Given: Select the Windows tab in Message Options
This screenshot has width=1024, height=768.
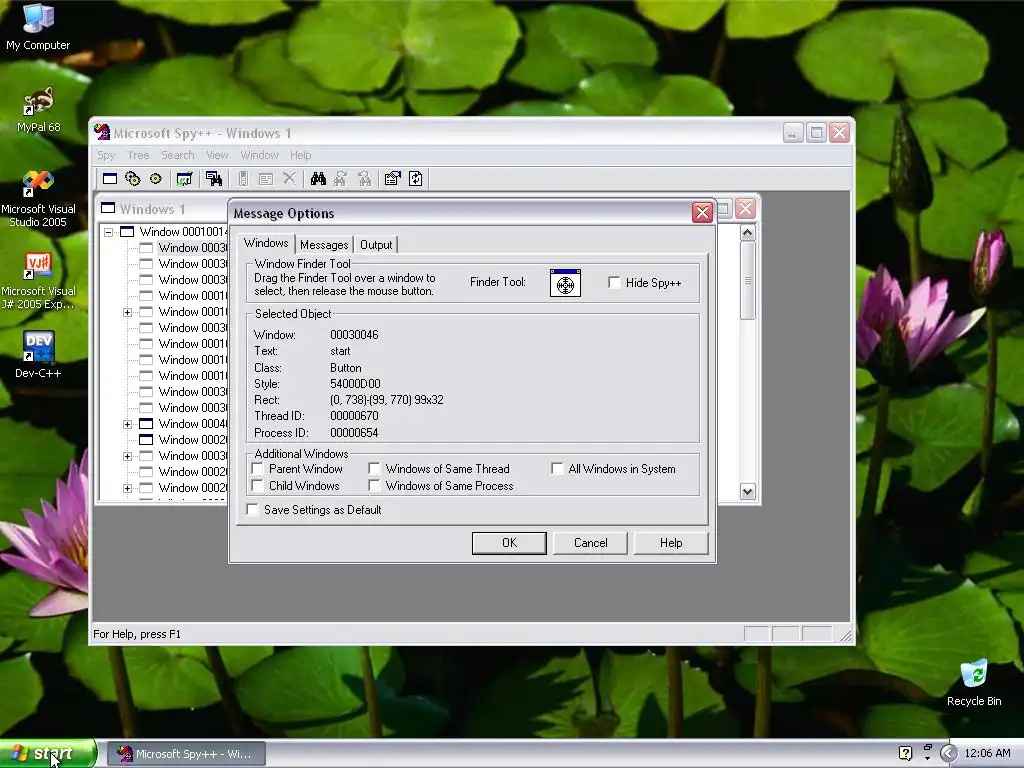Looking at the screenshot, I should pyautogui.click(x=266, y=243).
